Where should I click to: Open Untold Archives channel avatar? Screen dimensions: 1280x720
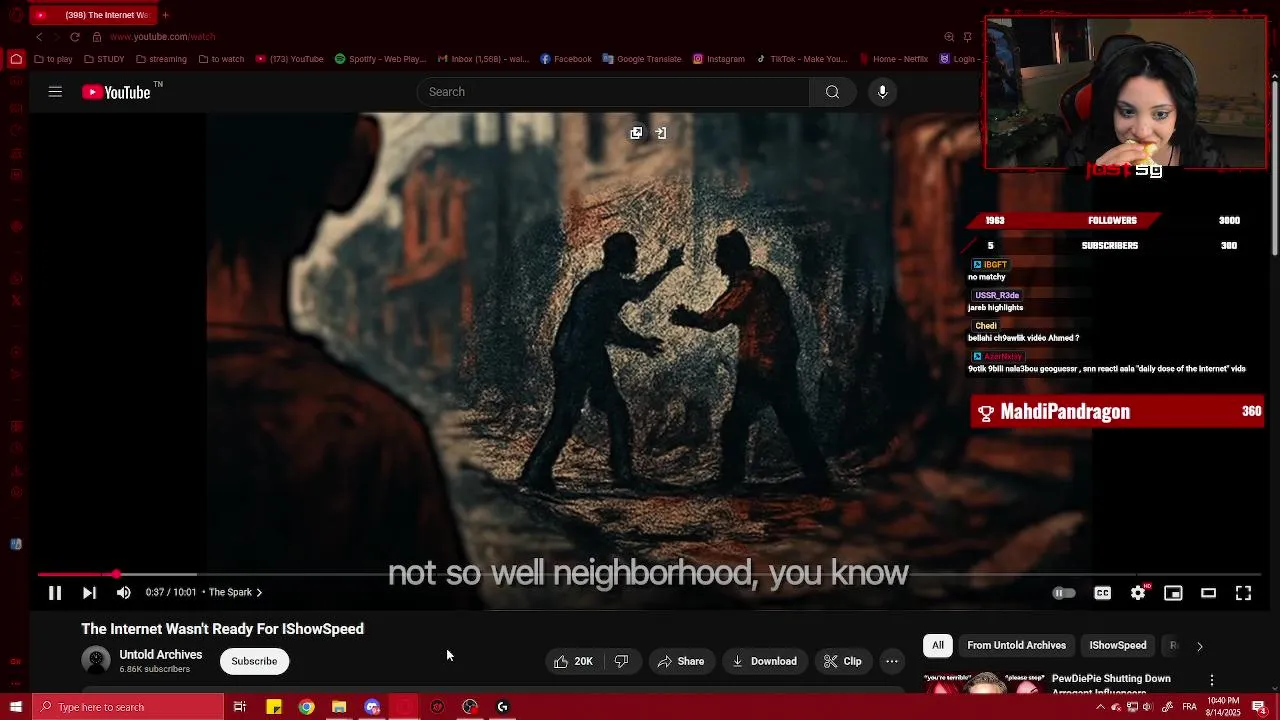click(x=96, y=661)
